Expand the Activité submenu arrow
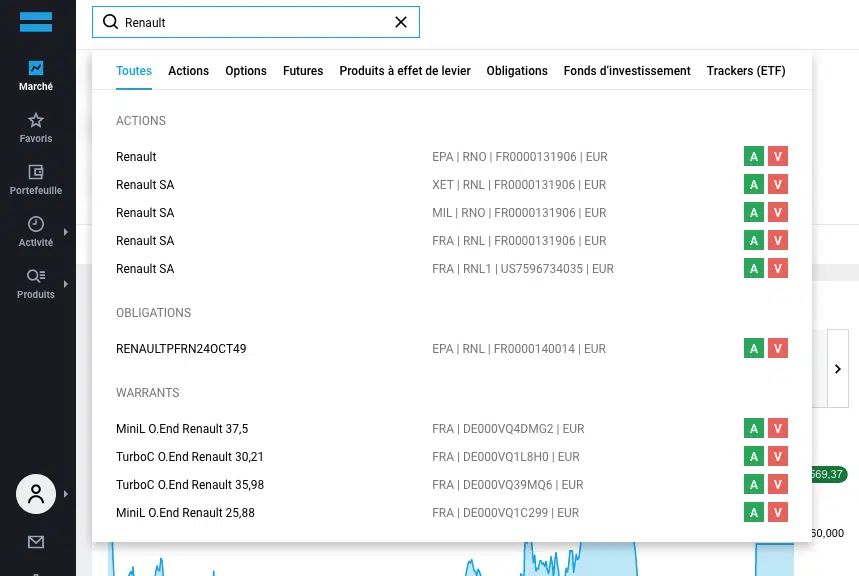Image resolution: width=859 pixels, height=576 pixels. point(66,232)
